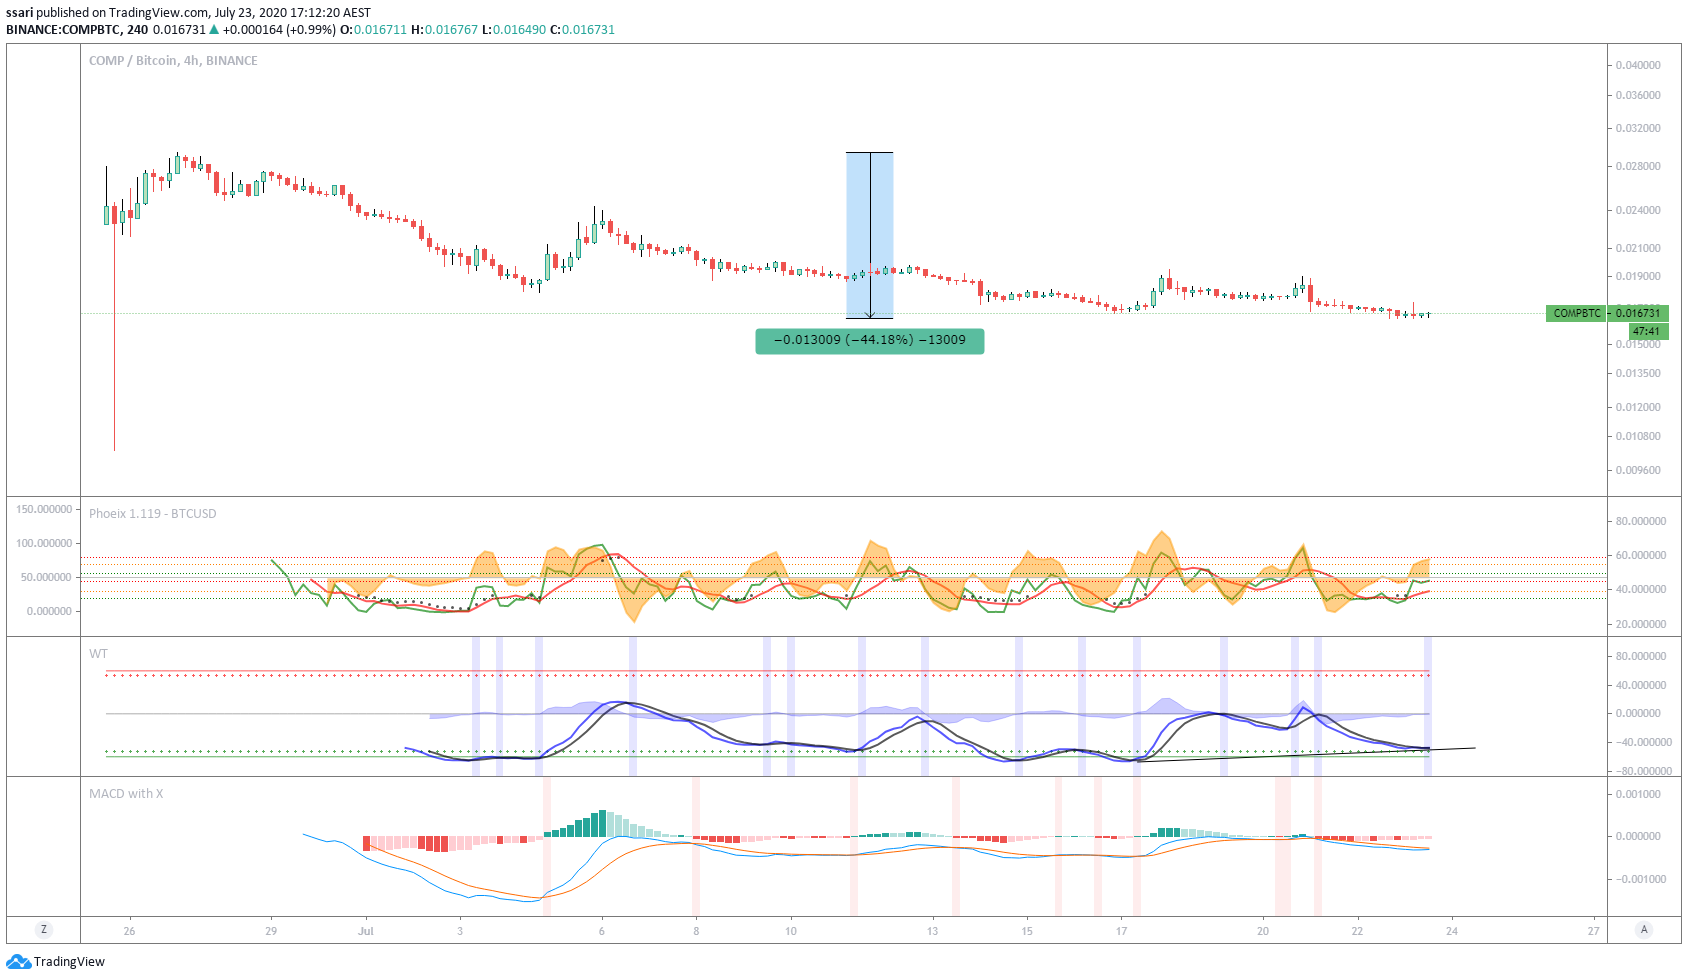Click the 0.010800 price axis label

pyautogui.click(x=1638, y=437)
